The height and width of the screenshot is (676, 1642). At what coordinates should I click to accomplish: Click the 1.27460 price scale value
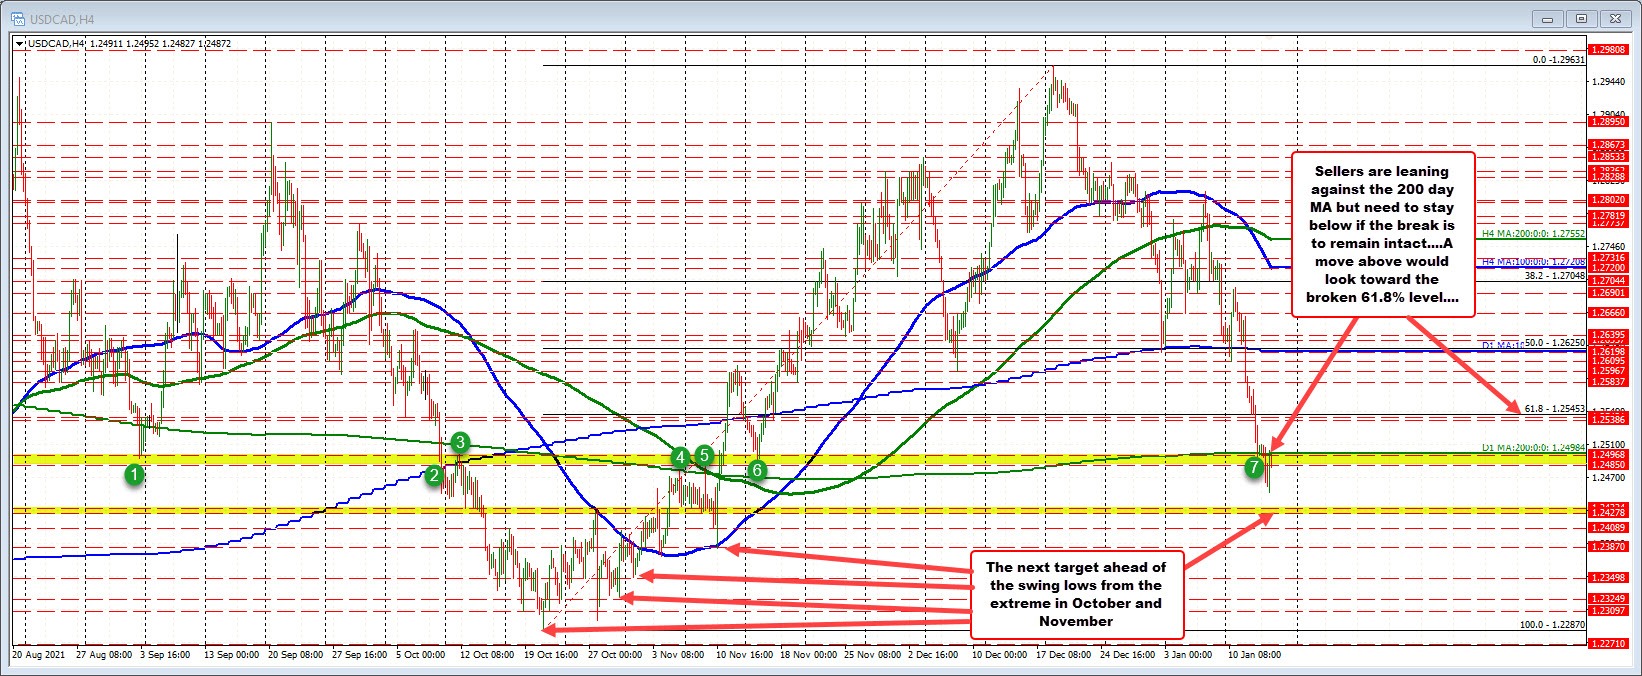pos(1610,246)
